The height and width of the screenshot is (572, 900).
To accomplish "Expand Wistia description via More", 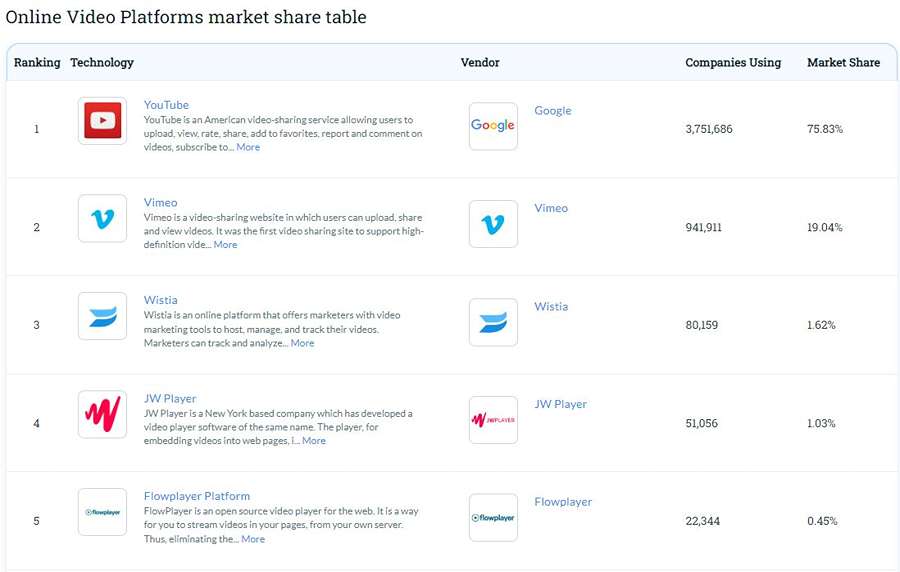I will coord(302,343).
